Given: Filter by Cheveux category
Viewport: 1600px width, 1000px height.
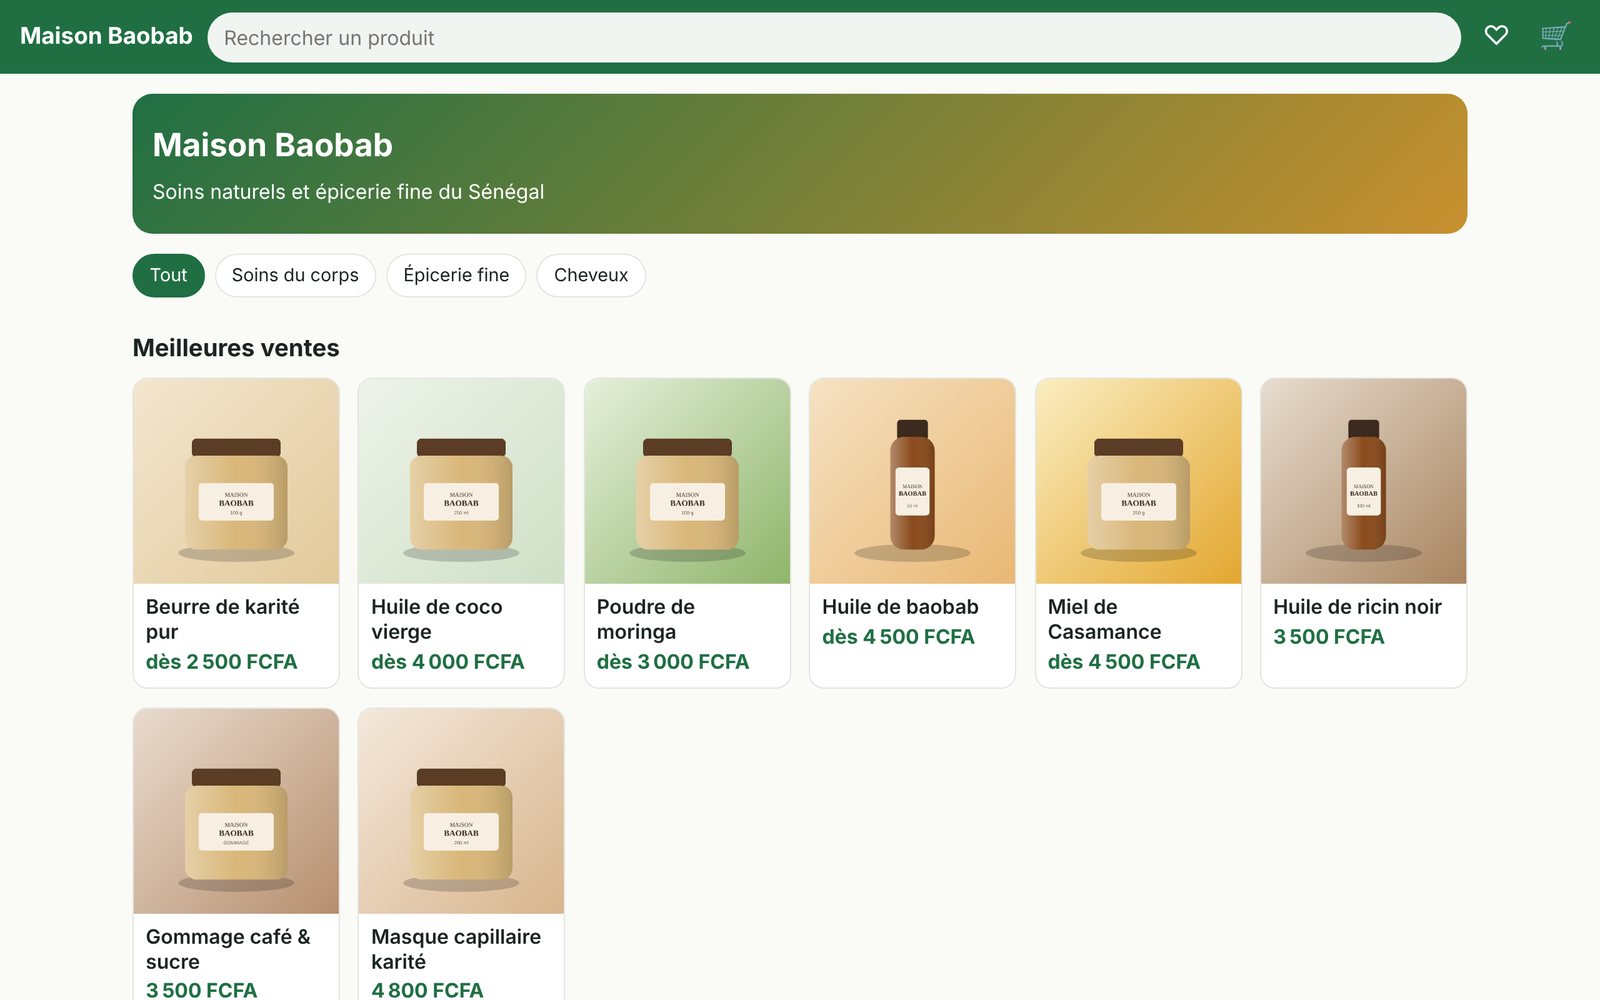Looking at the screenshot, I should point(591,275).
